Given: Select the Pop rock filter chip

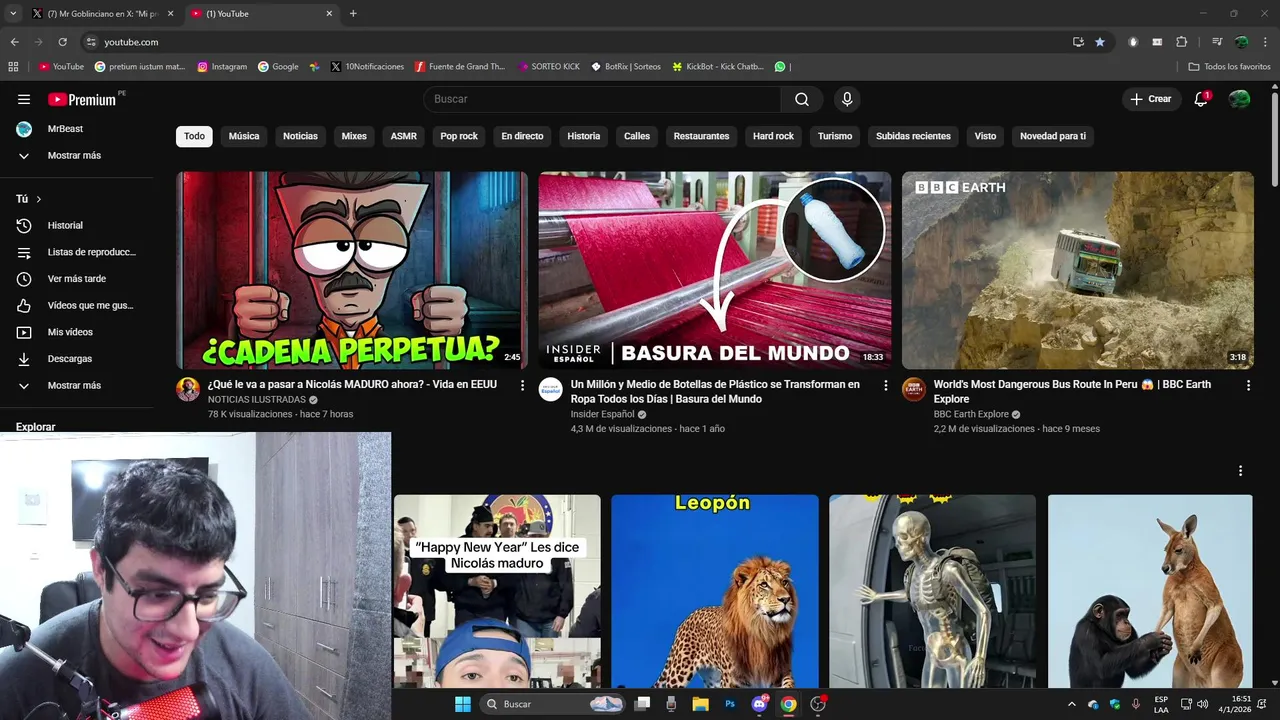Looking at the screenshot, I should [459, 136].
